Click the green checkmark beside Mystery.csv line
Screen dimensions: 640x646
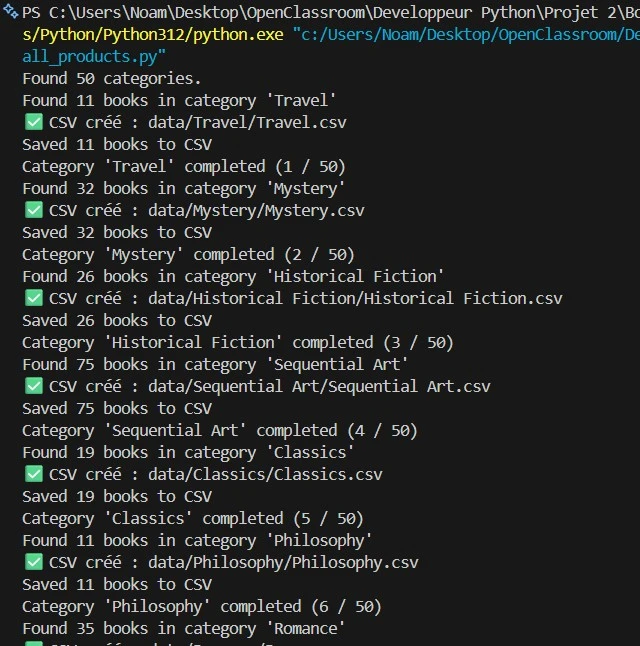(33, 211)
